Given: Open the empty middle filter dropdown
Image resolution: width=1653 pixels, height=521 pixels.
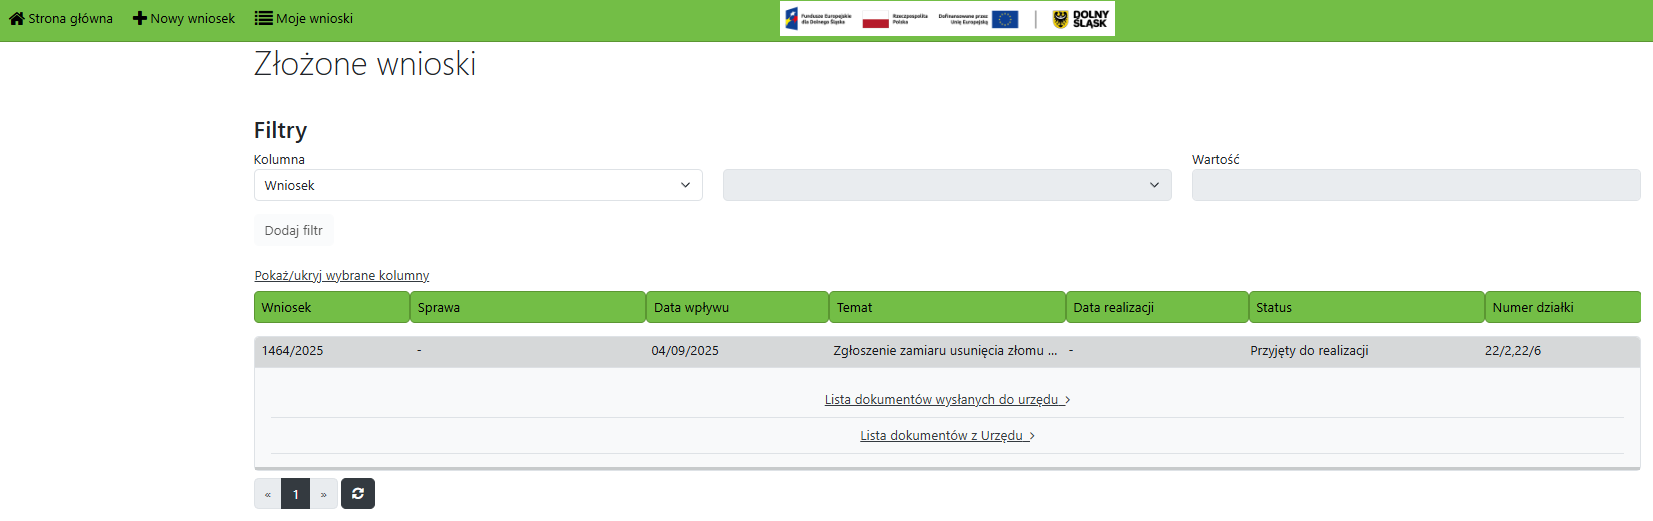Looking at the screenshot, I should click(946, 185).
